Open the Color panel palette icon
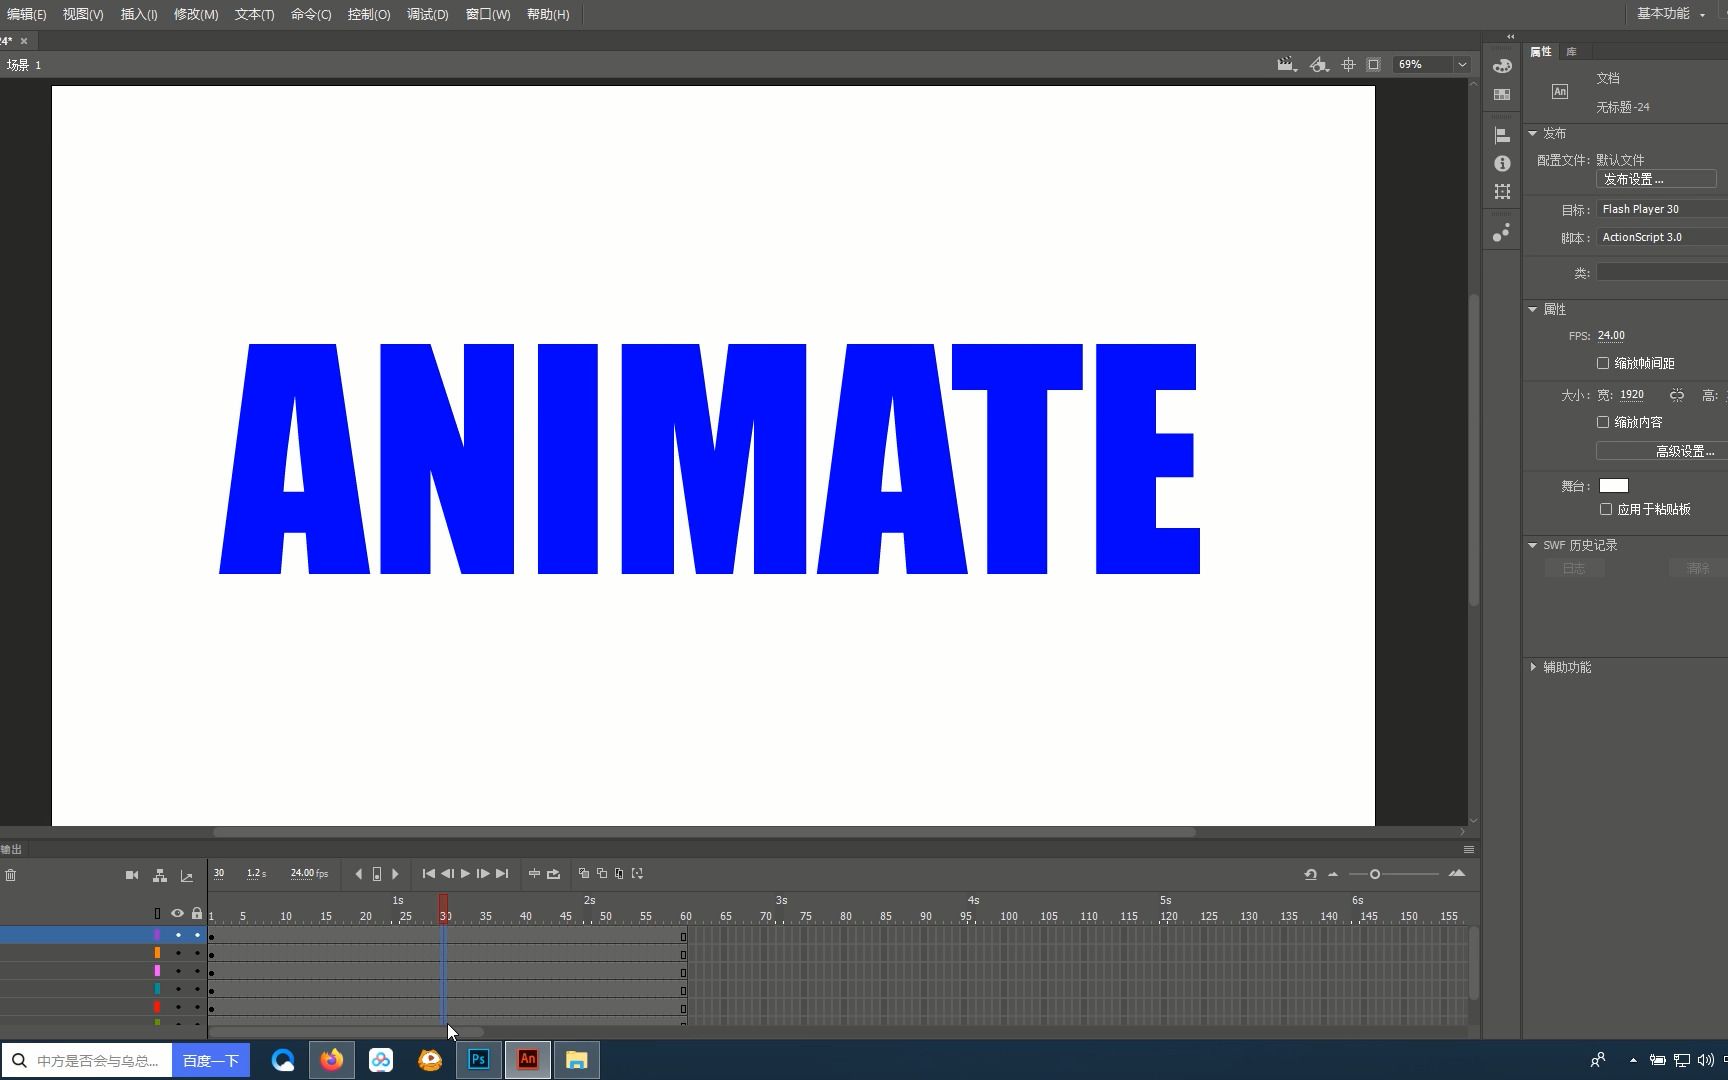Viewport: 1728px width, 1080px height. coord(1502,66)
